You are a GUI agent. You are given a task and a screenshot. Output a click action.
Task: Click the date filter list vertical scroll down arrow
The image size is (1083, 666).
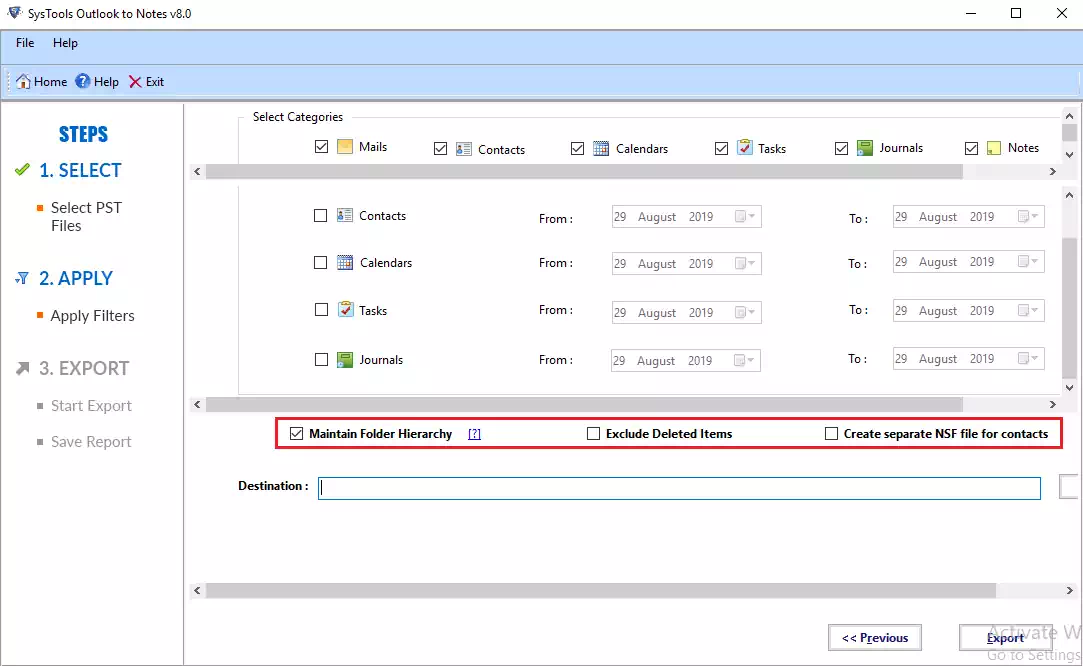click(x=1069, y=388)
